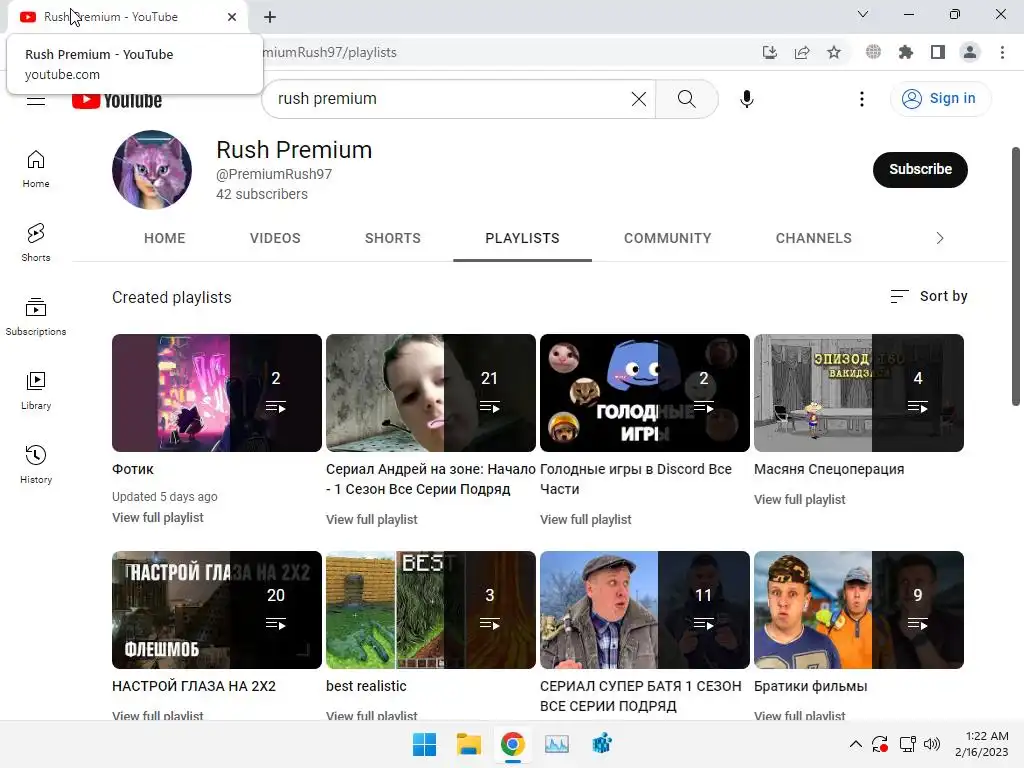Open НАСТРОЙ ГЛАЗА НА 2Х2 thumbnail
1024x768 pixels.
217,610
